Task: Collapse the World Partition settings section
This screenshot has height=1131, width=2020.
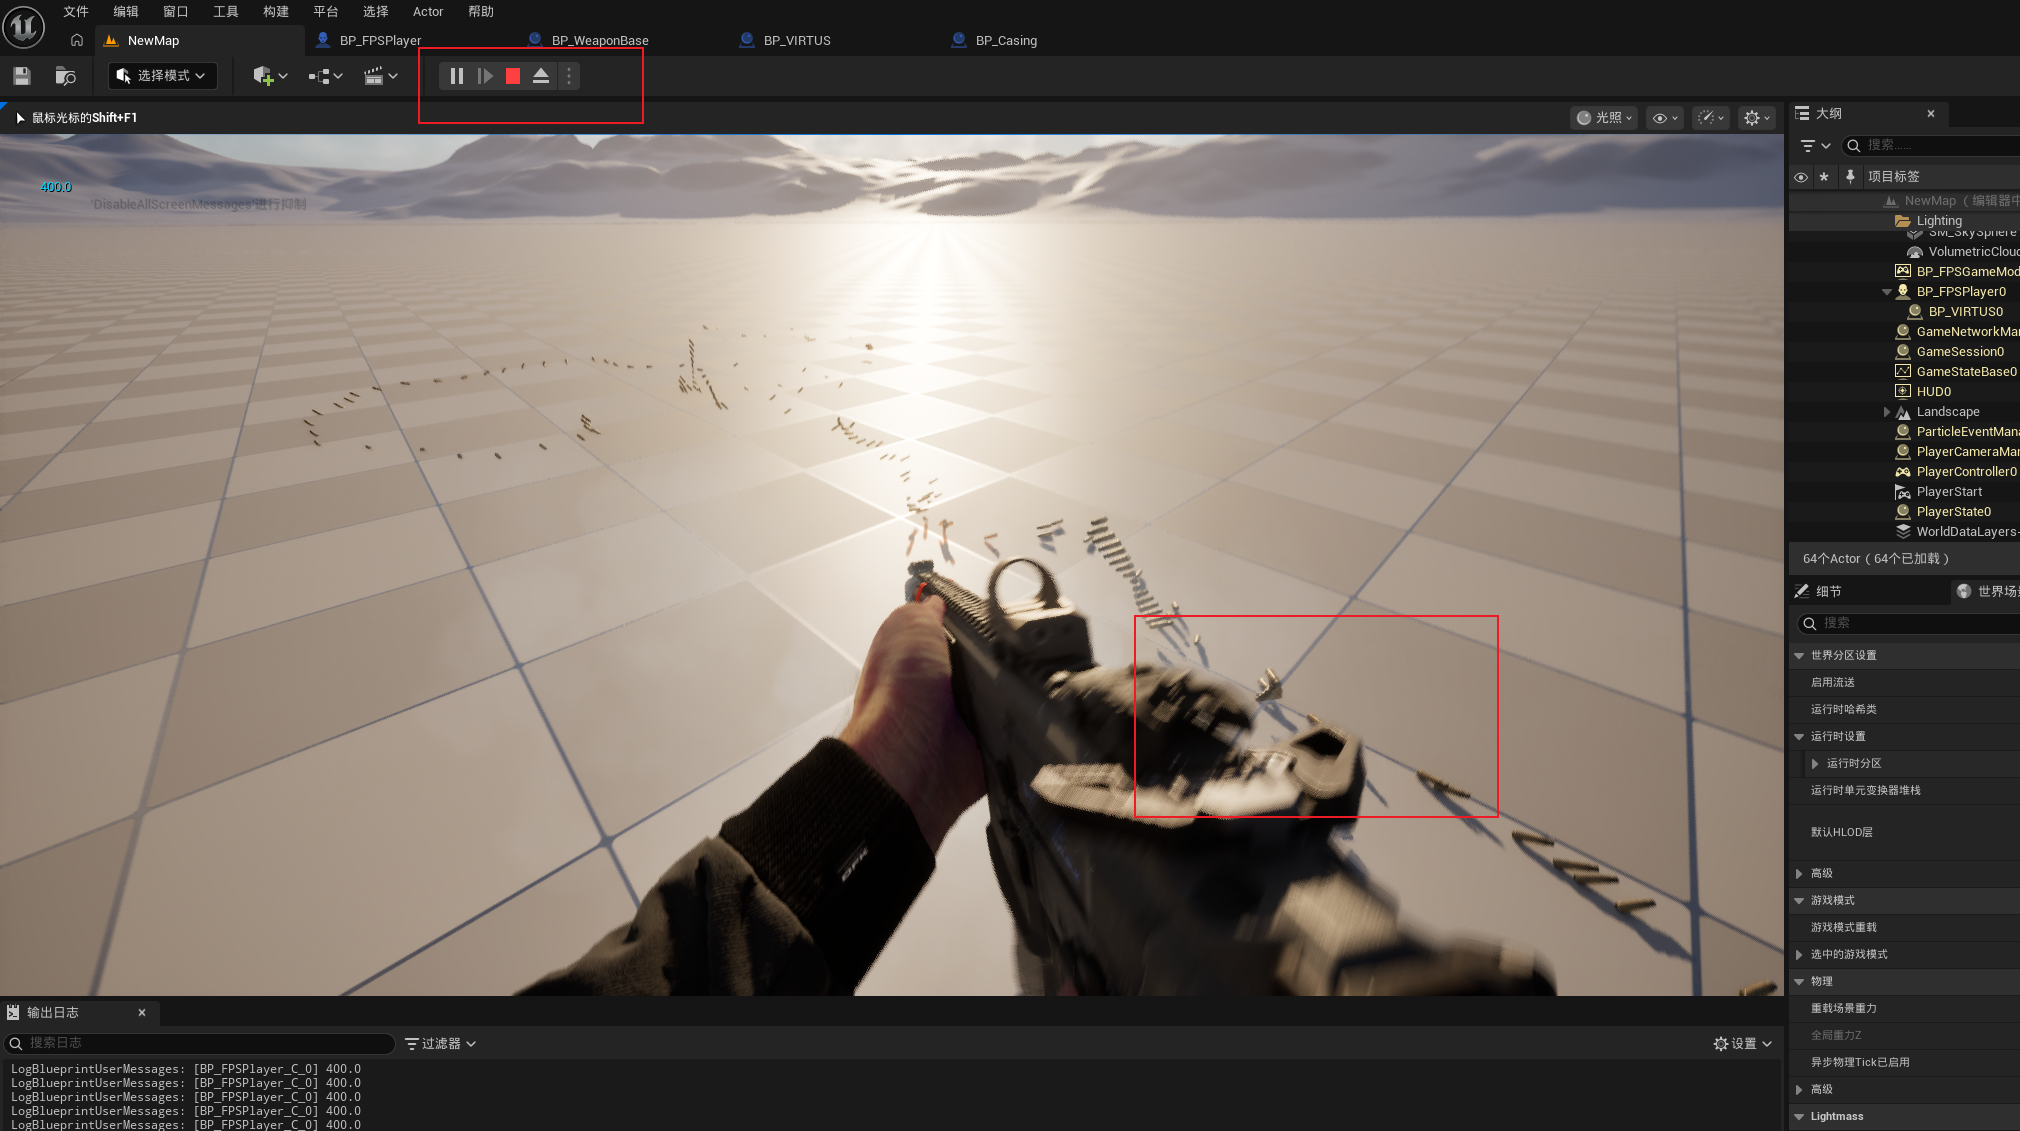Action: (1799, 656)
